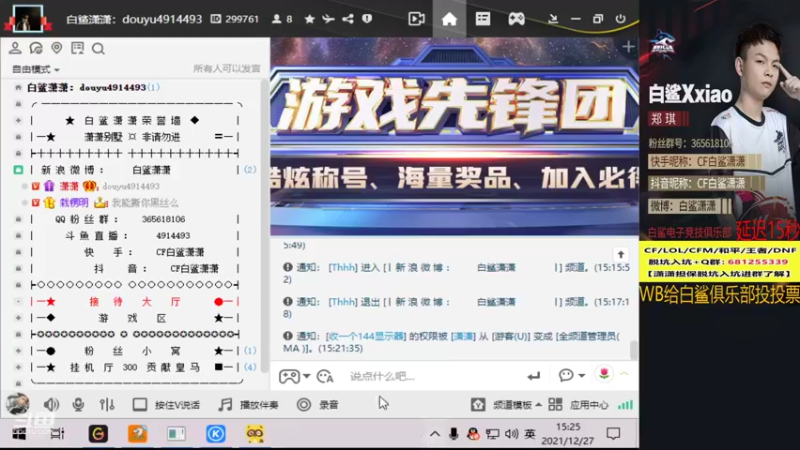This screenshot has height=450, width=800.
Task: Select user 戟锈明 in the channel list
Action: click(x=105, y=203)
